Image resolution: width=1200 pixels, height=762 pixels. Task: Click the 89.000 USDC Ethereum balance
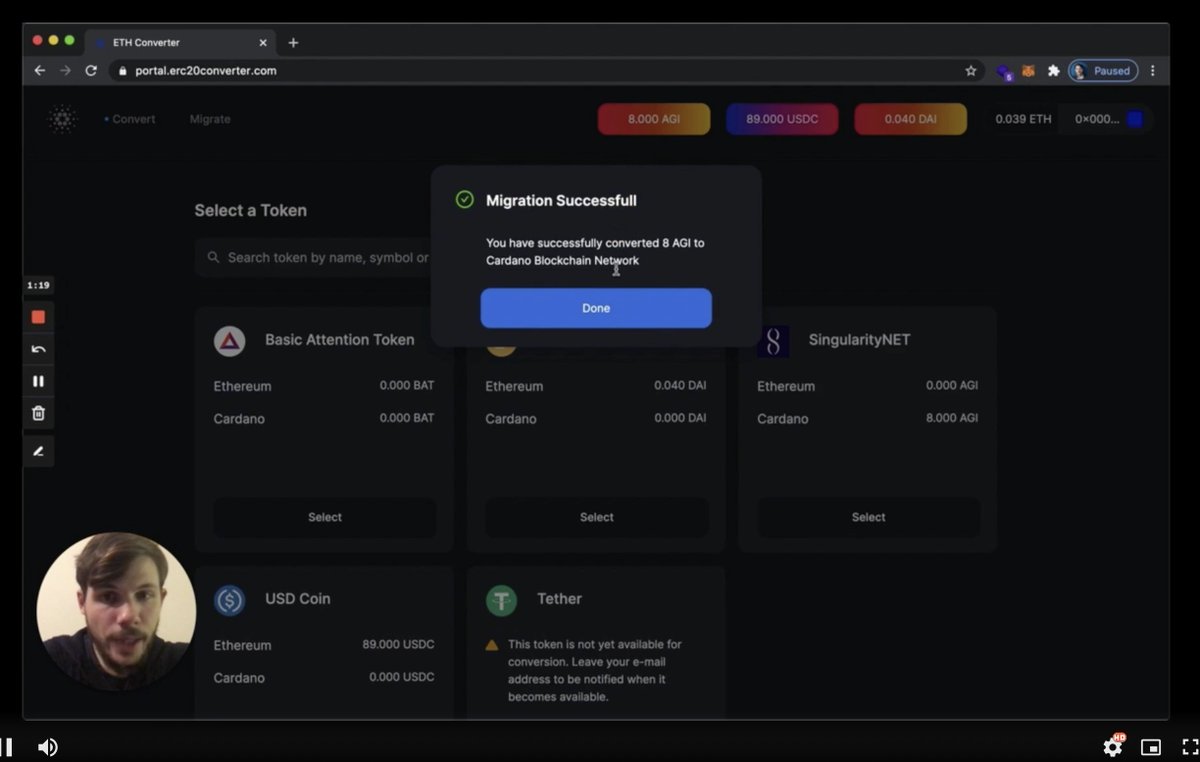398,645
